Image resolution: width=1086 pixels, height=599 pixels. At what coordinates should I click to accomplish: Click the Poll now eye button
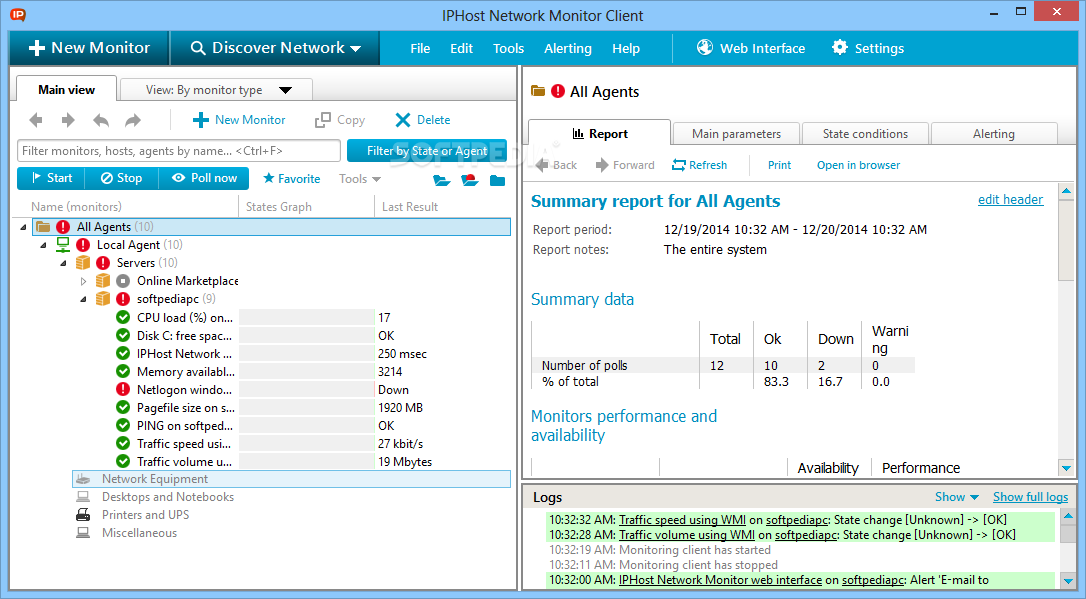pyautogui.click(x=204, y=178)
